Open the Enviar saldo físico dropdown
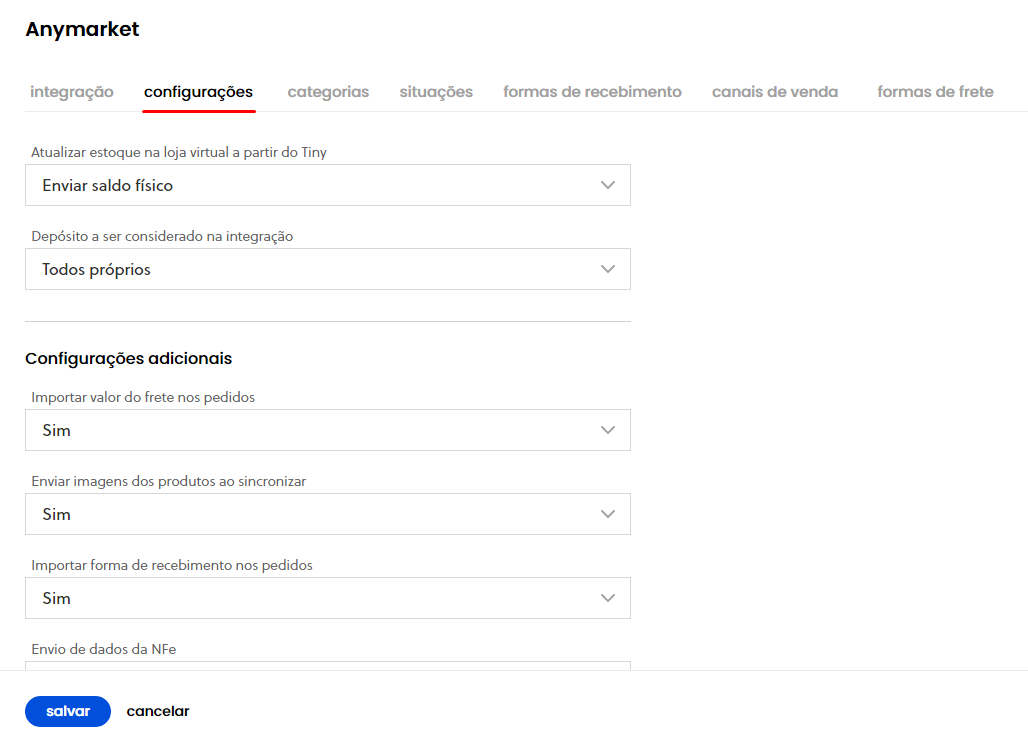Viewport: 1028px width, 742px height. coord(328,185)
